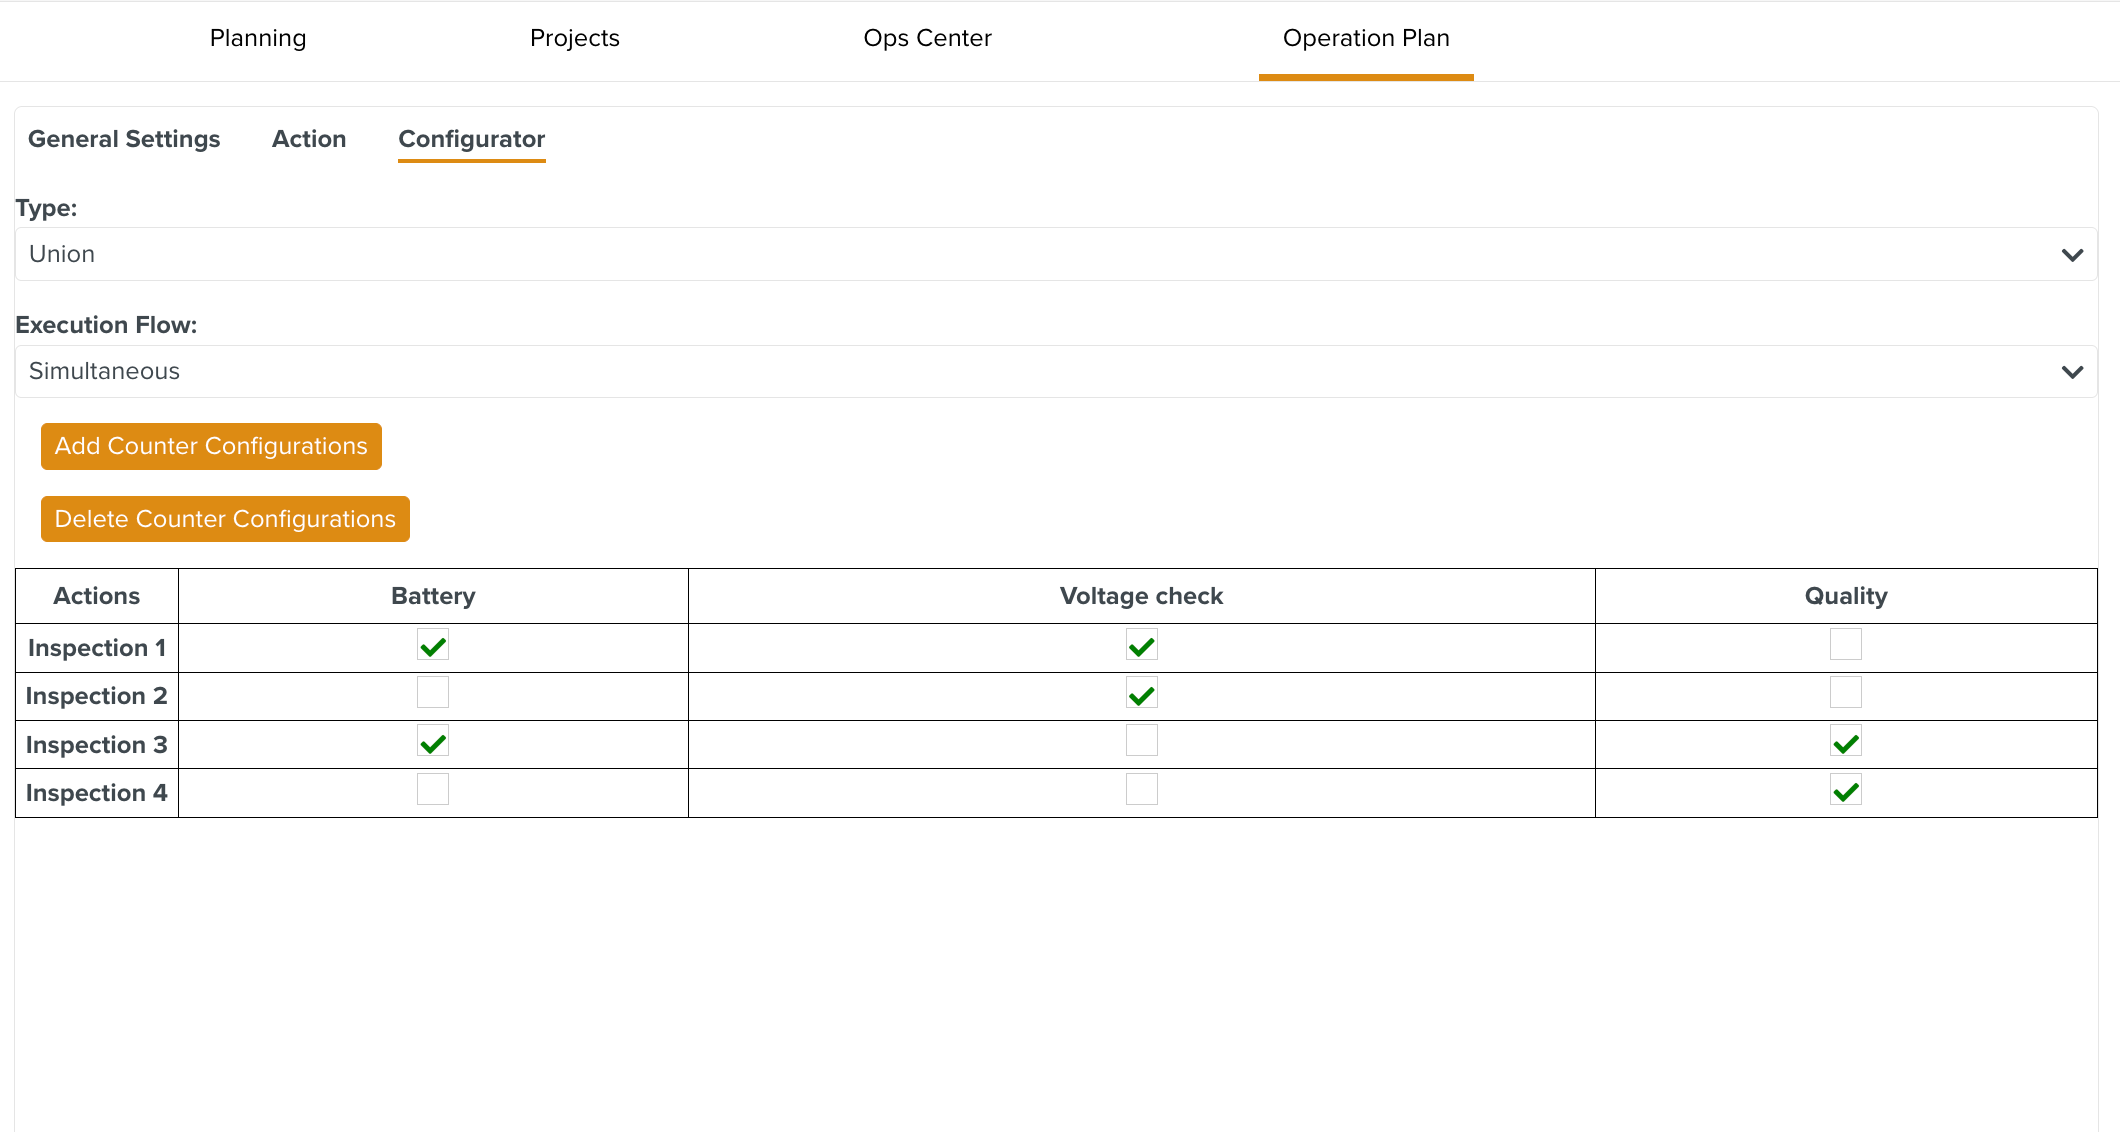Check Battery box for Inspection 4
Screen dimensions: 2120x1132
[x=433, y=790]
